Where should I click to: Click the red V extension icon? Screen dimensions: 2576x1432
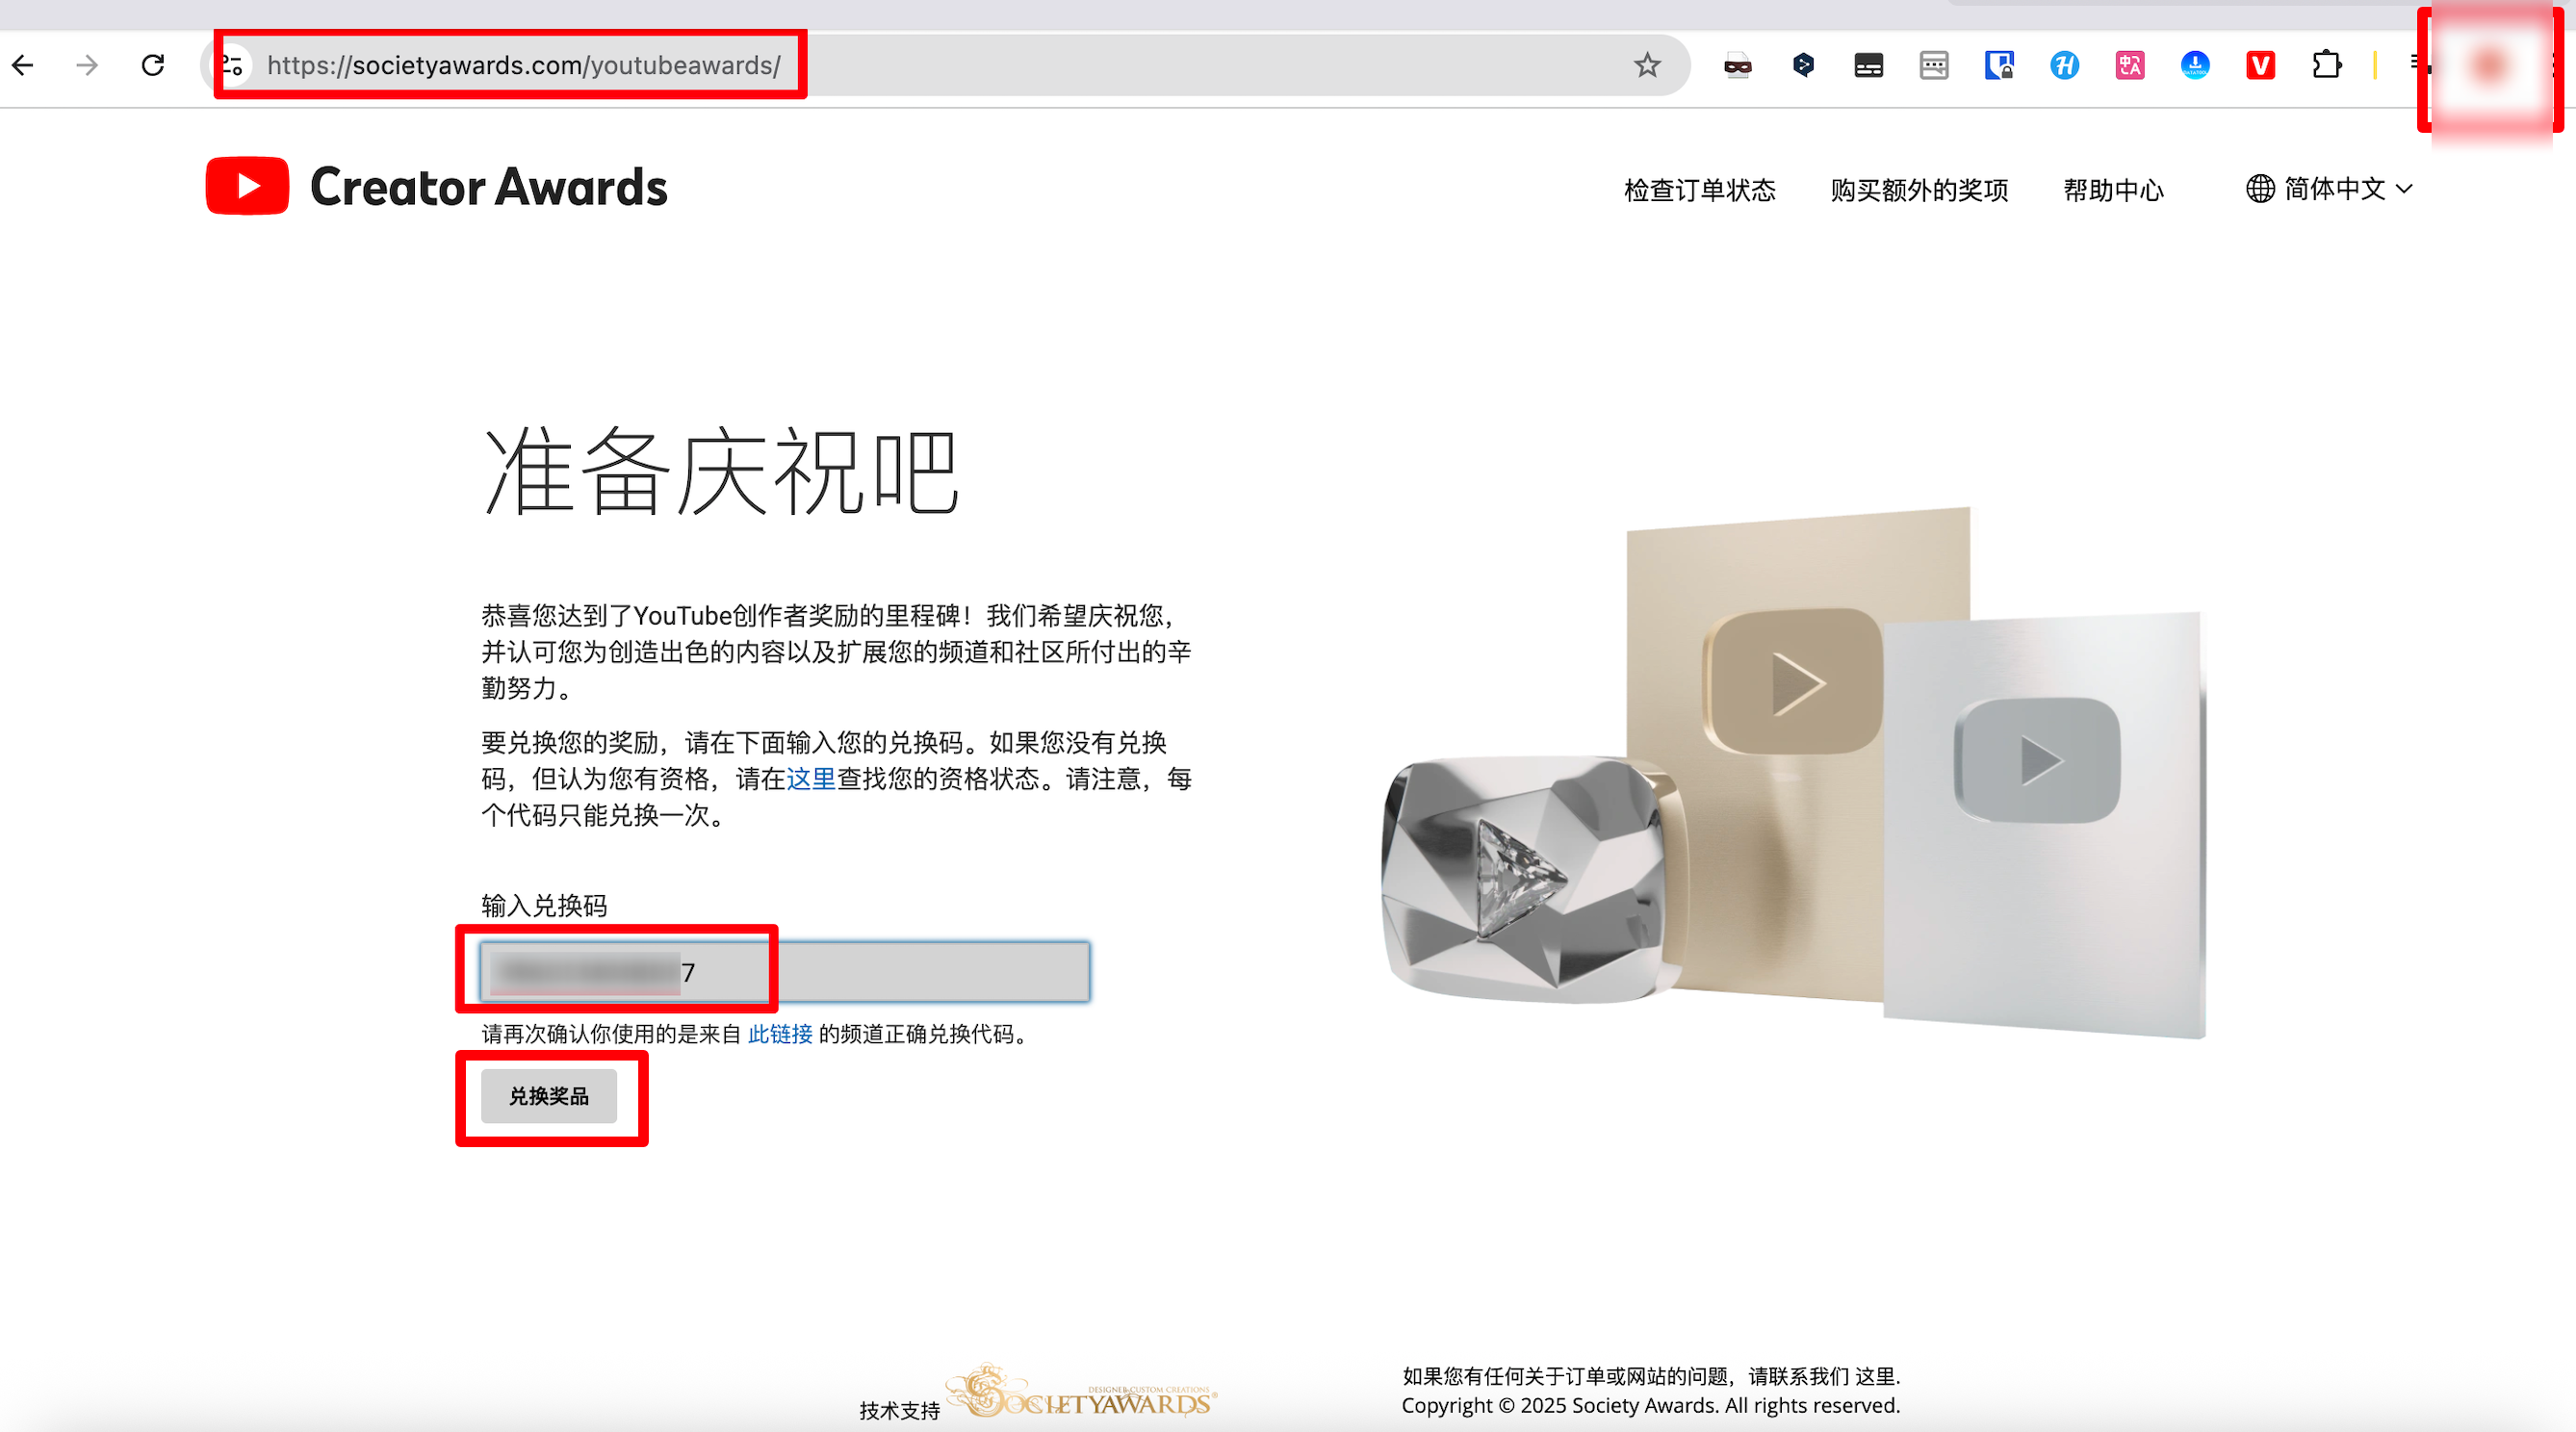[2260, 65]
